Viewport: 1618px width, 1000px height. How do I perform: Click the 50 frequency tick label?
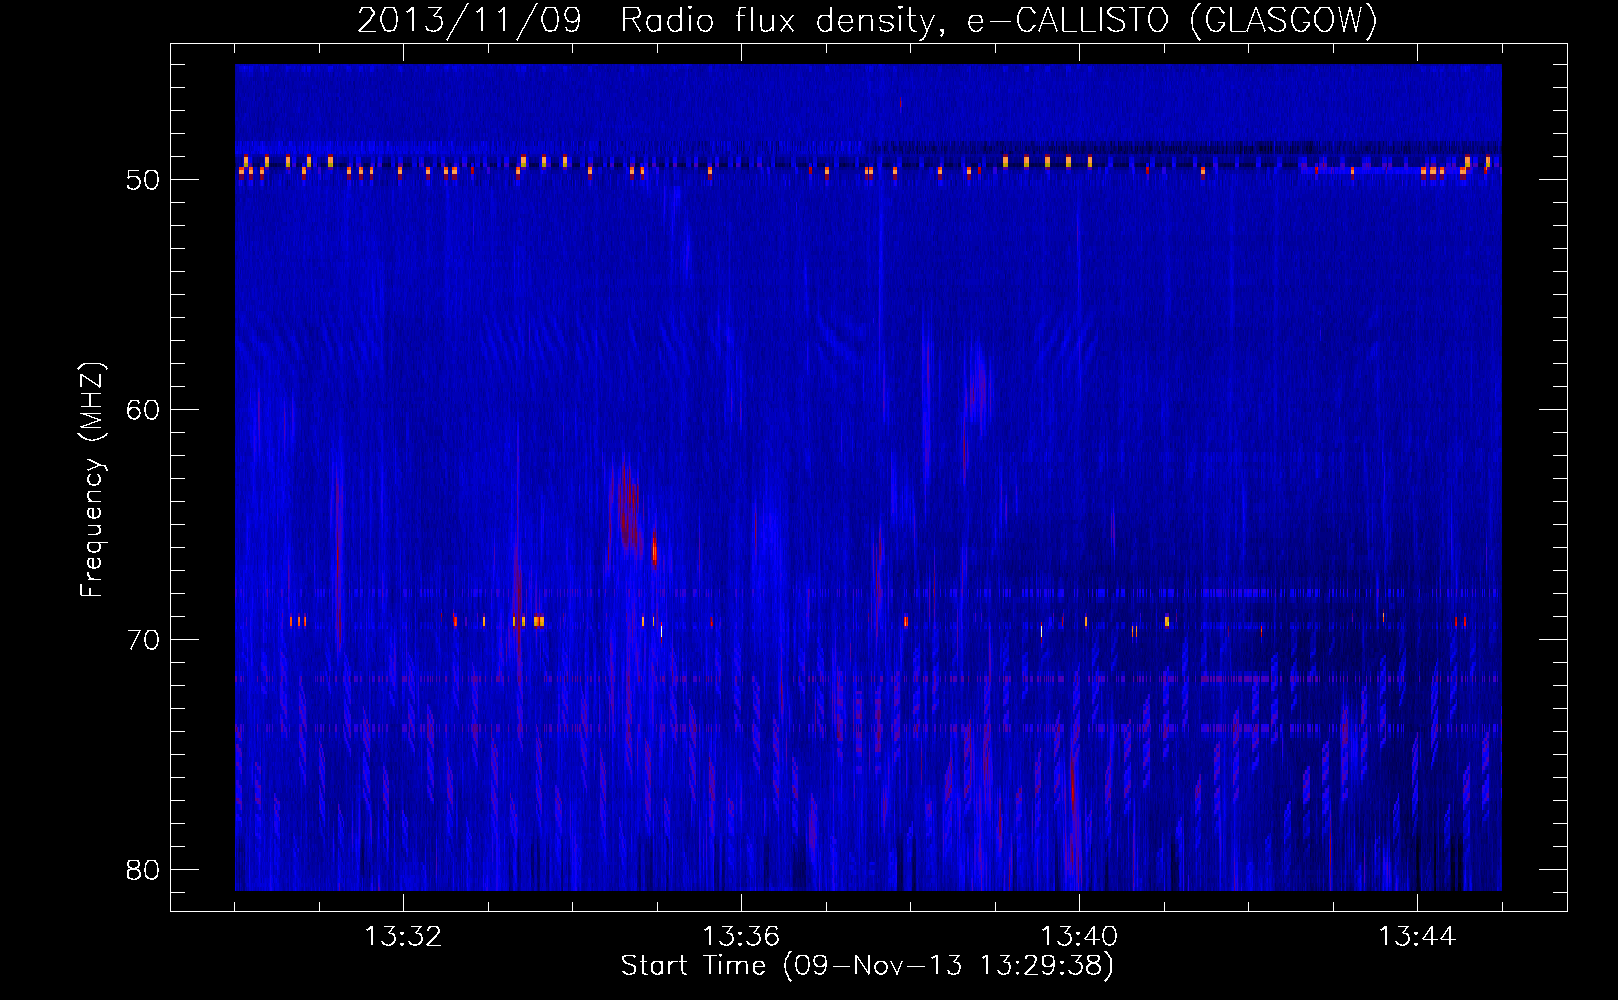pyautogui.click(x=143, y=180)
